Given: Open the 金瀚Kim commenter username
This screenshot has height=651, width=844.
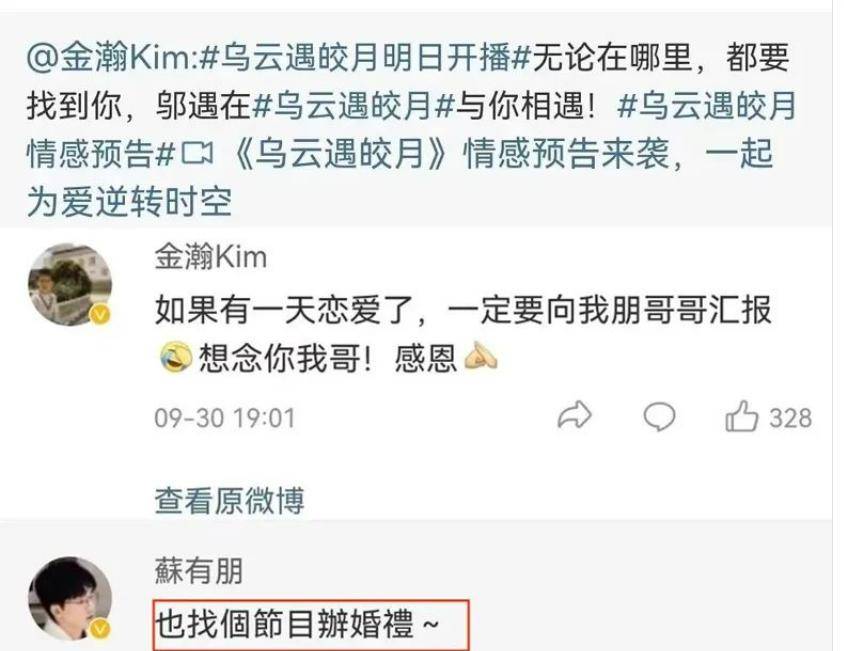Looking at the screenshot, I should [211, 256].
